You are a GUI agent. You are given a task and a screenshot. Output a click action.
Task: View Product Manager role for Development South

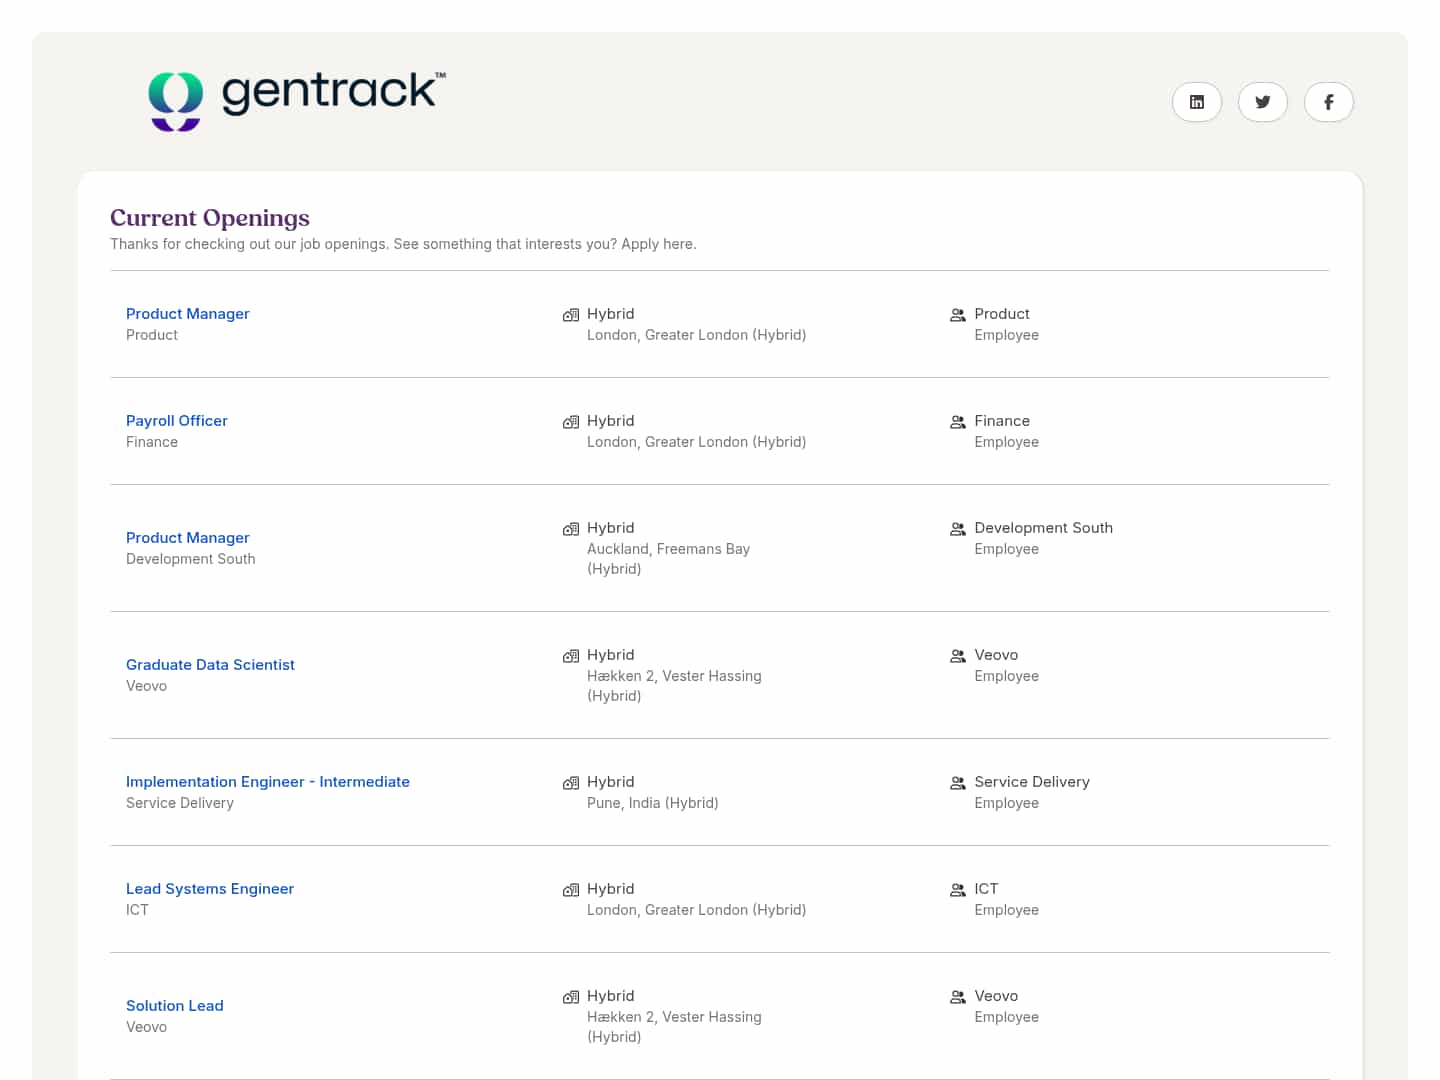[187, 538]
